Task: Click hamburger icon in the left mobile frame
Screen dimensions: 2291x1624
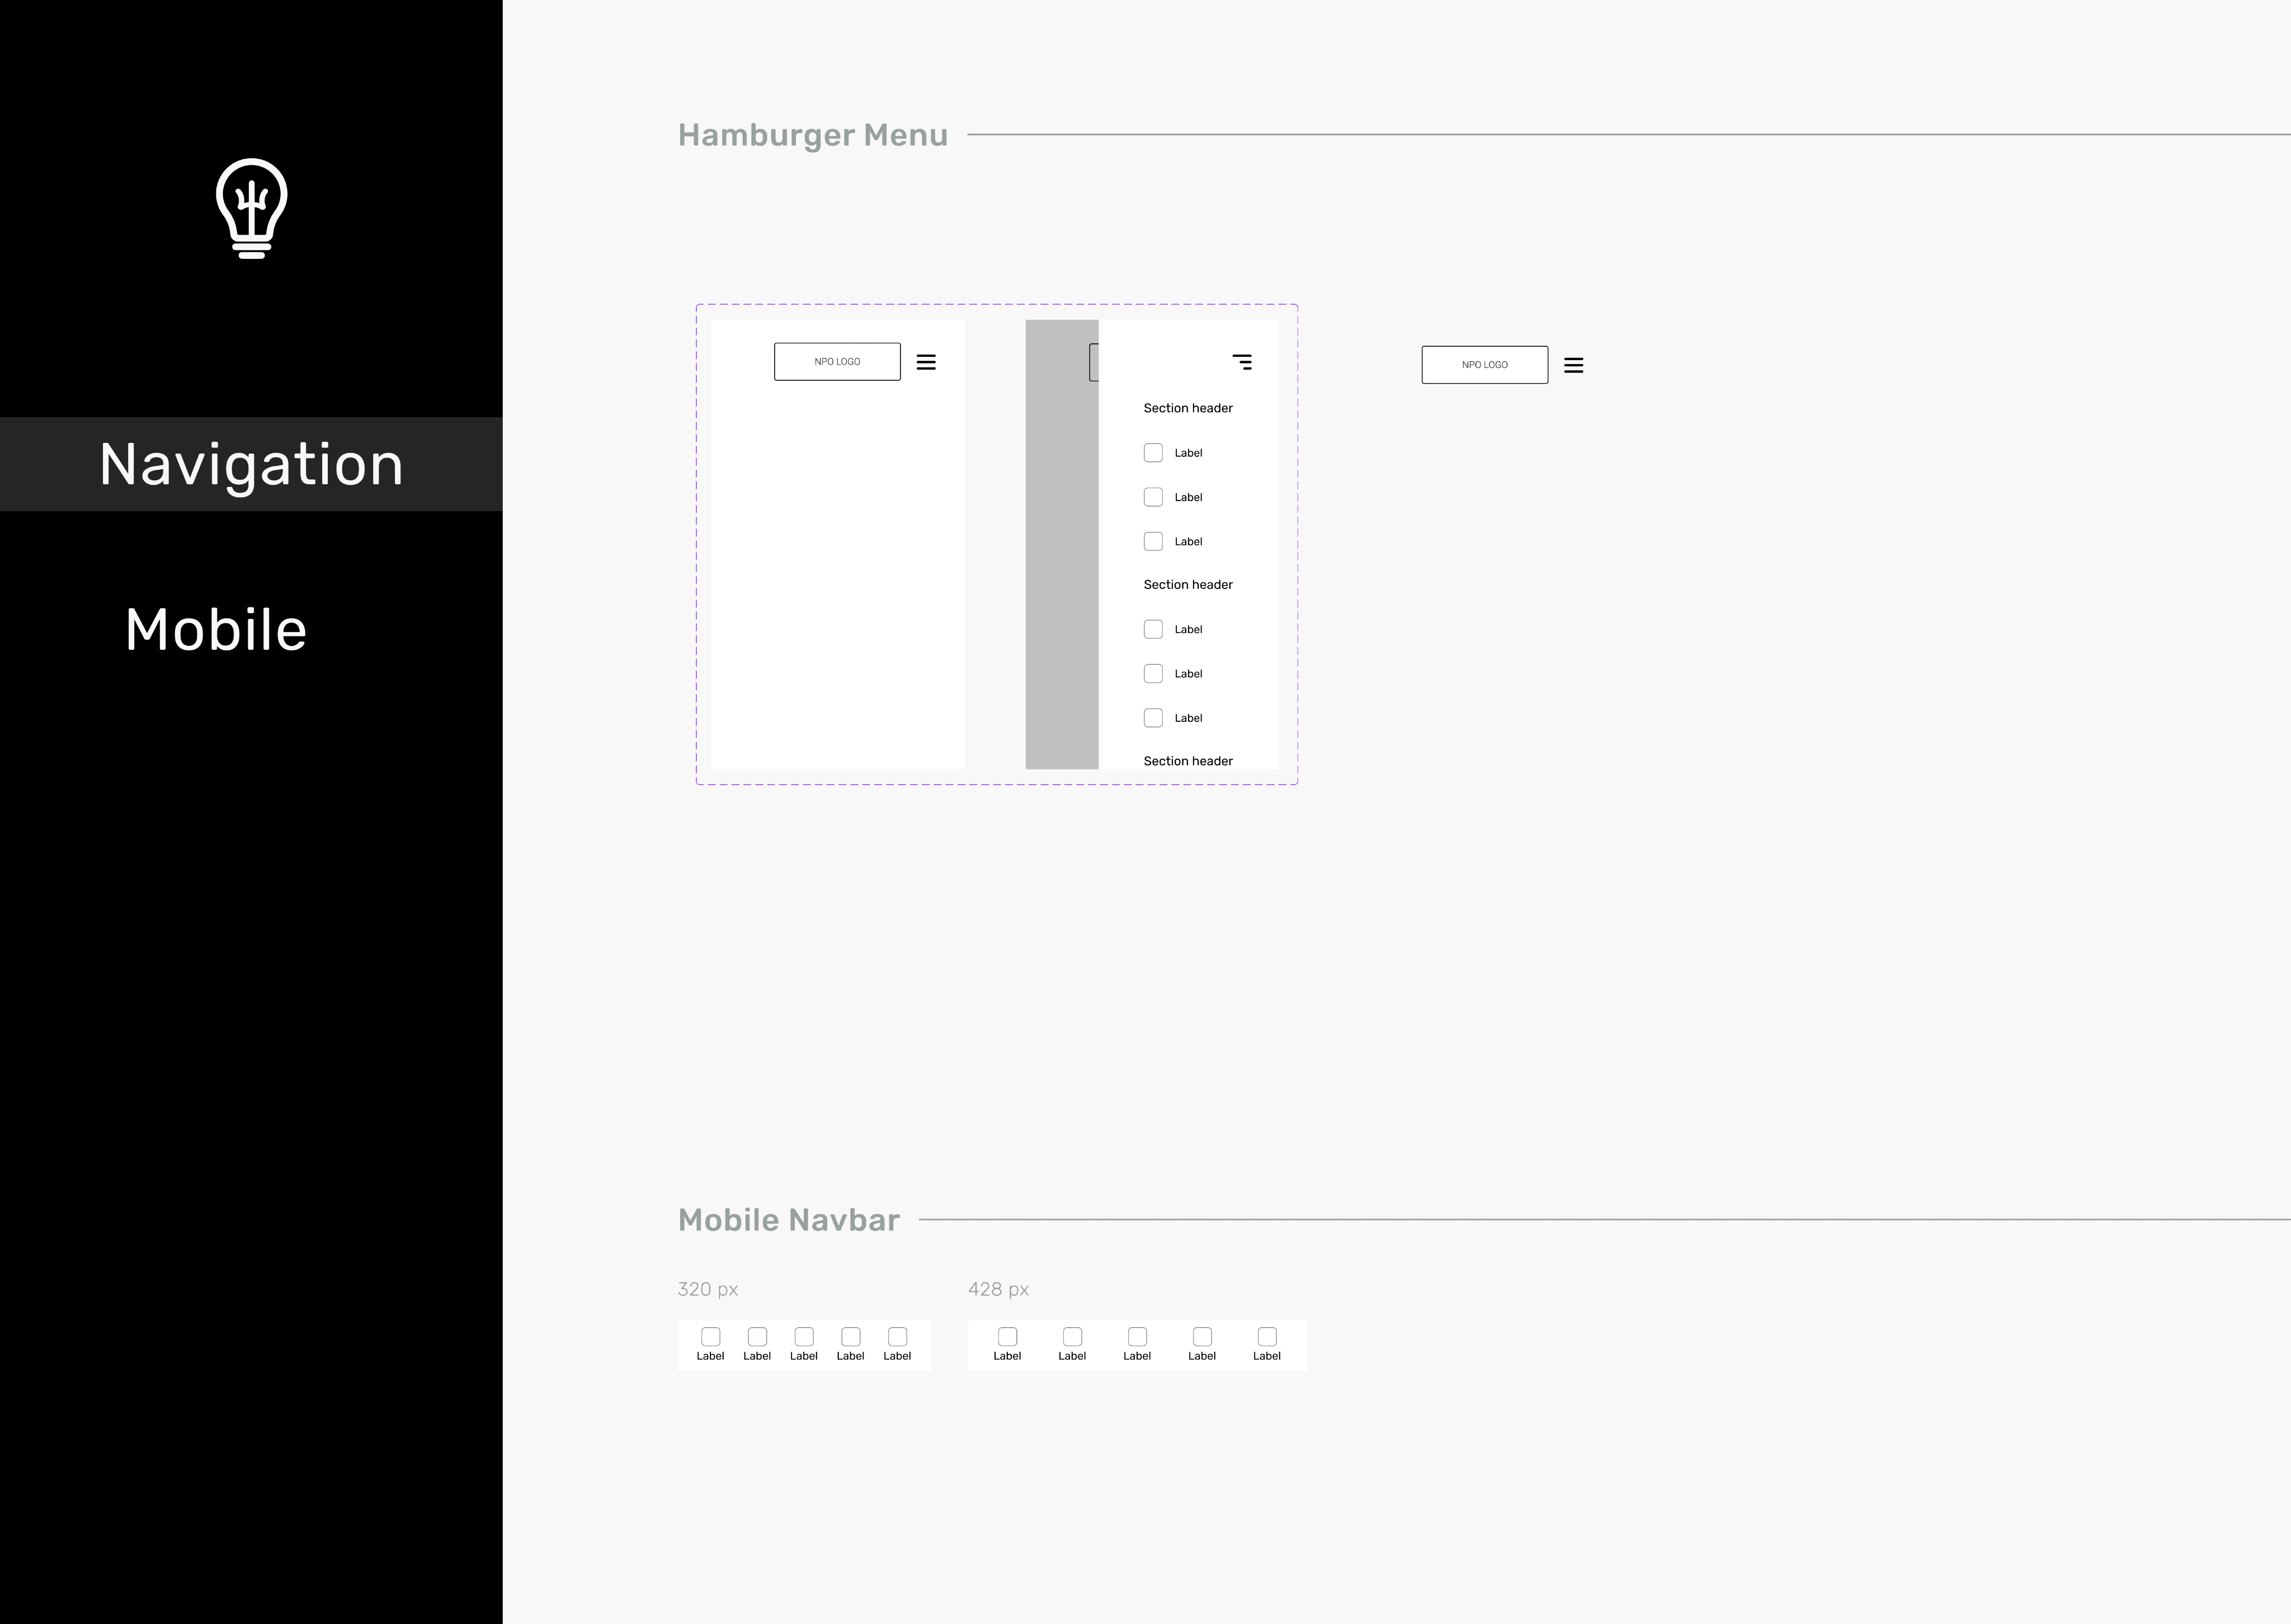Action: [x=926, y=362]
